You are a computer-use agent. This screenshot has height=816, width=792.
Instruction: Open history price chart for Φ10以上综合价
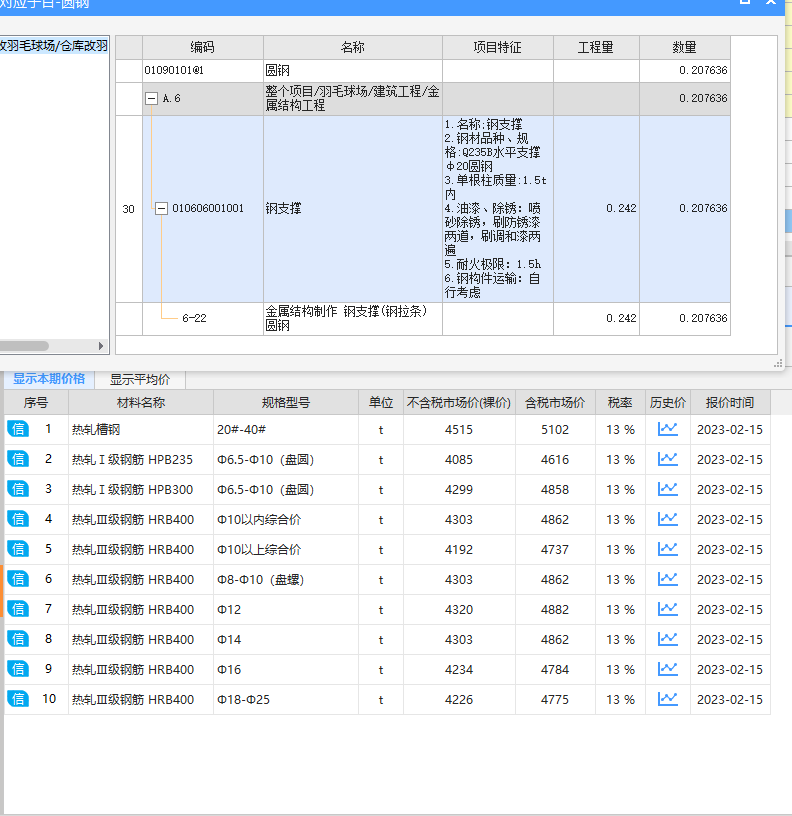(x=668, y=550)
